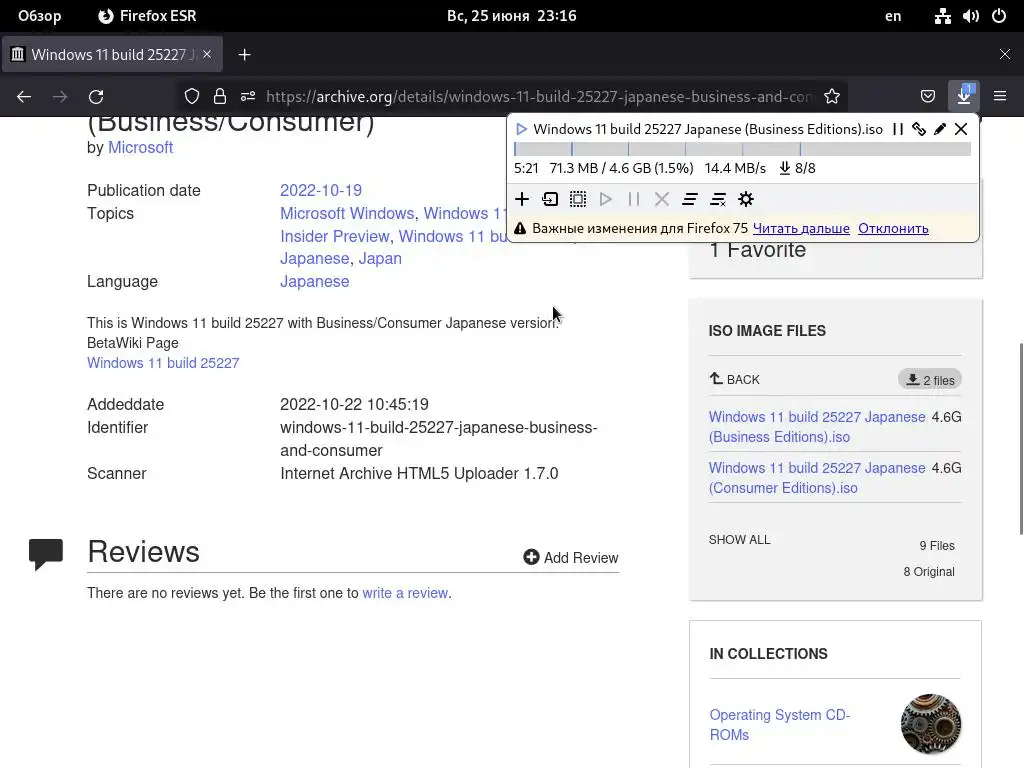Click the tracking protection shield icon
The width and height of the screenshot is (1024, 768).
point(192,97)
